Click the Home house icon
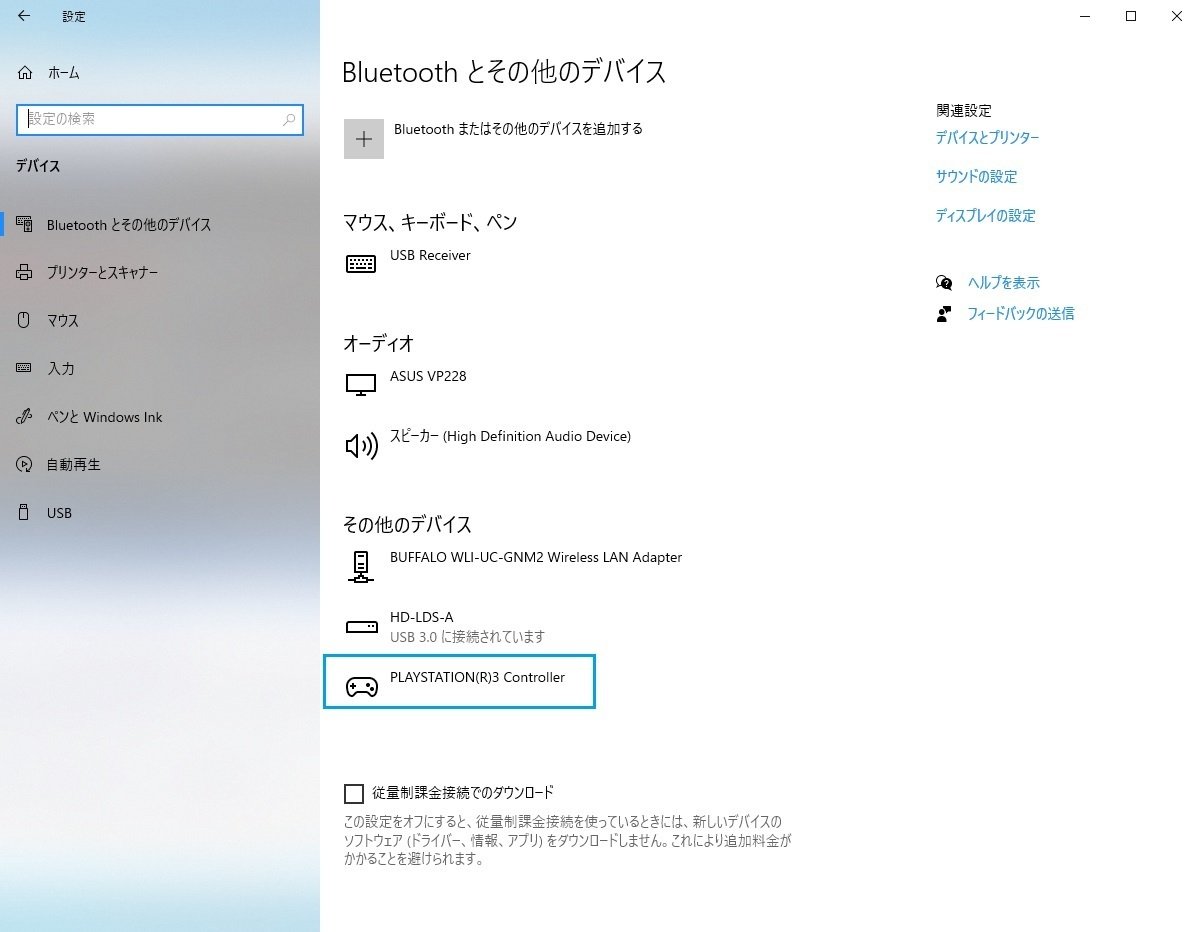Screen dimensions: 1199x932 pos(25,73)
